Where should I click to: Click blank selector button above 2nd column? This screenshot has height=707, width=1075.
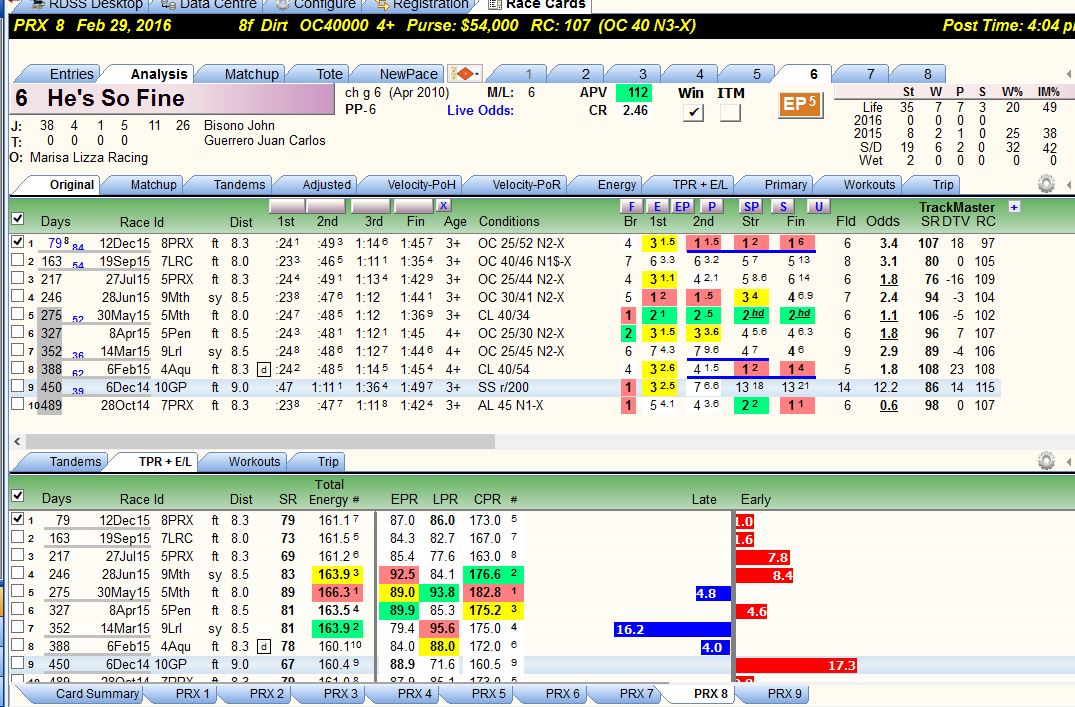[326, 206]
